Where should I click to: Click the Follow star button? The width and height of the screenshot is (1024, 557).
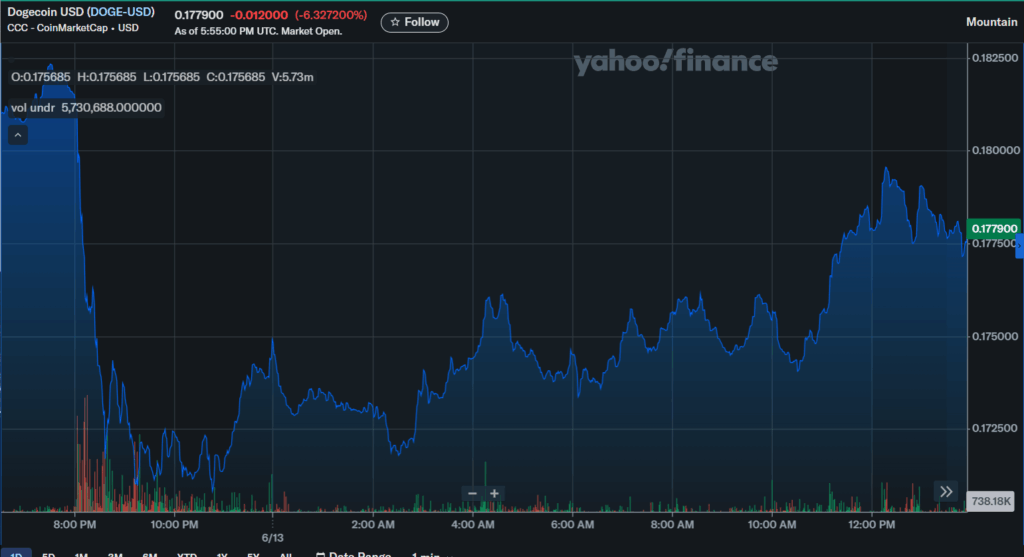pos(415,22)
